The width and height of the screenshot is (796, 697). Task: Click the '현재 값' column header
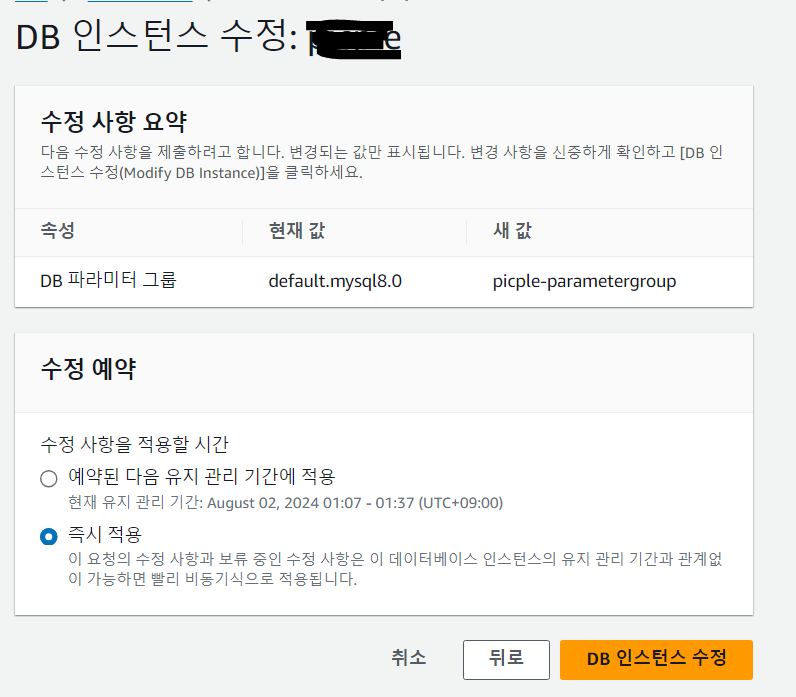pyautogui.click(x=296, y=231)
